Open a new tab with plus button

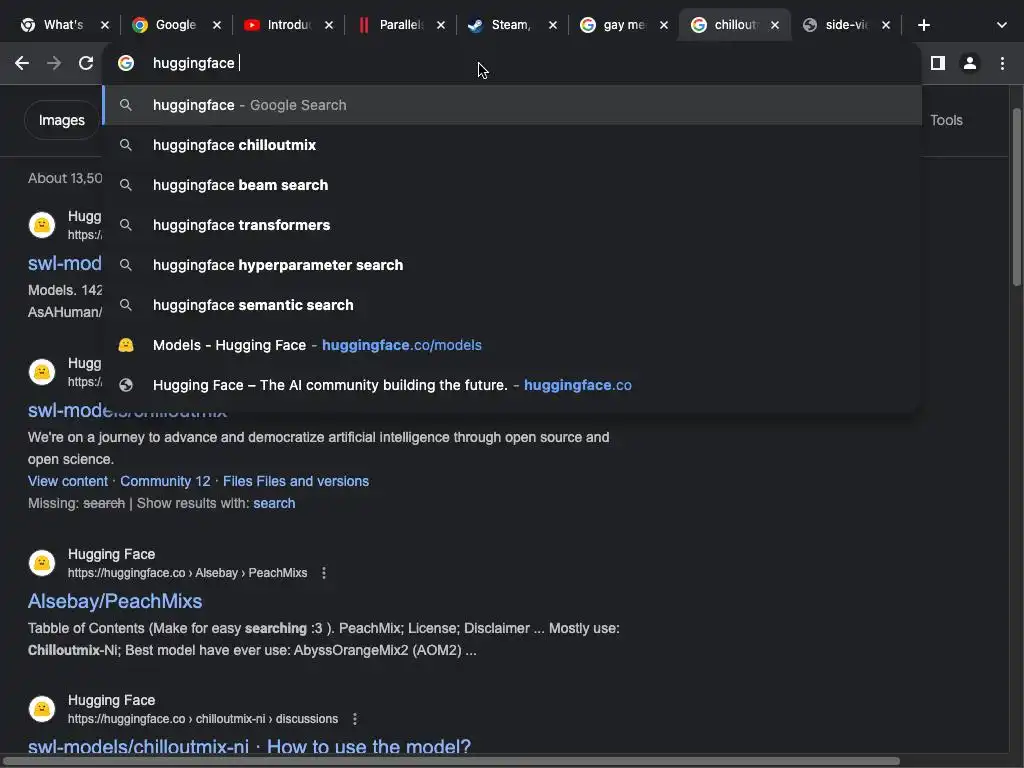pyautogui.click(x=923, y=25)
